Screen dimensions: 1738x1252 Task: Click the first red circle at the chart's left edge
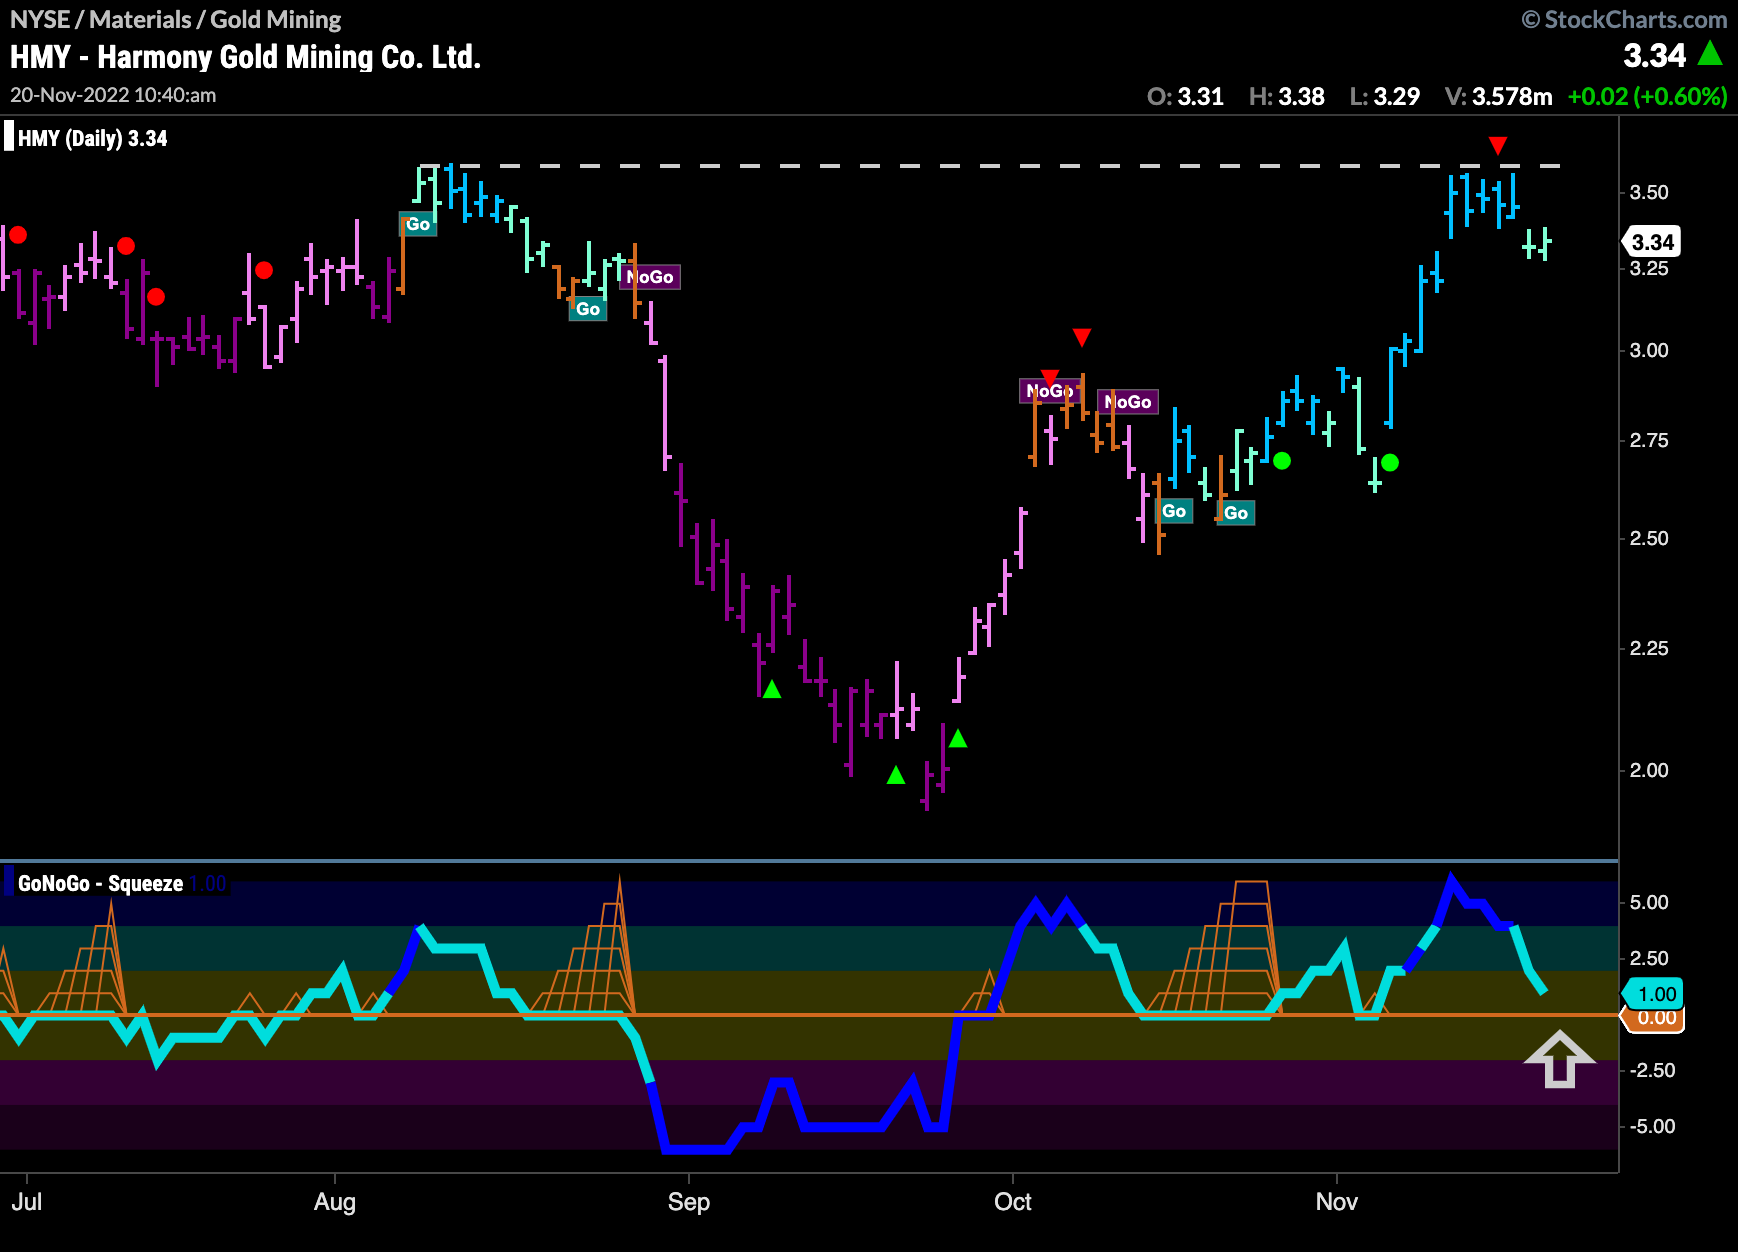pos(17,235)
